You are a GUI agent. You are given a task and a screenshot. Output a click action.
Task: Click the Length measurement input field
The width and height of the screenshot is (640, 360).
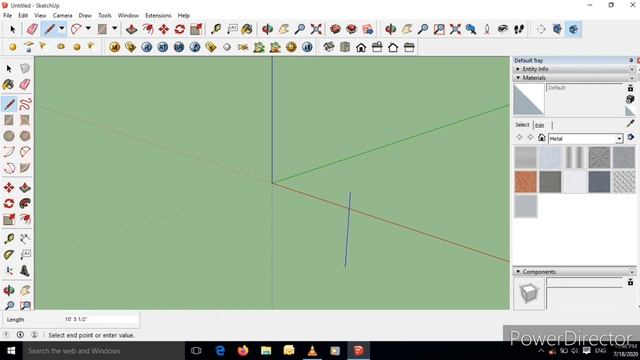pyautogui.click(x=100, y=319)
